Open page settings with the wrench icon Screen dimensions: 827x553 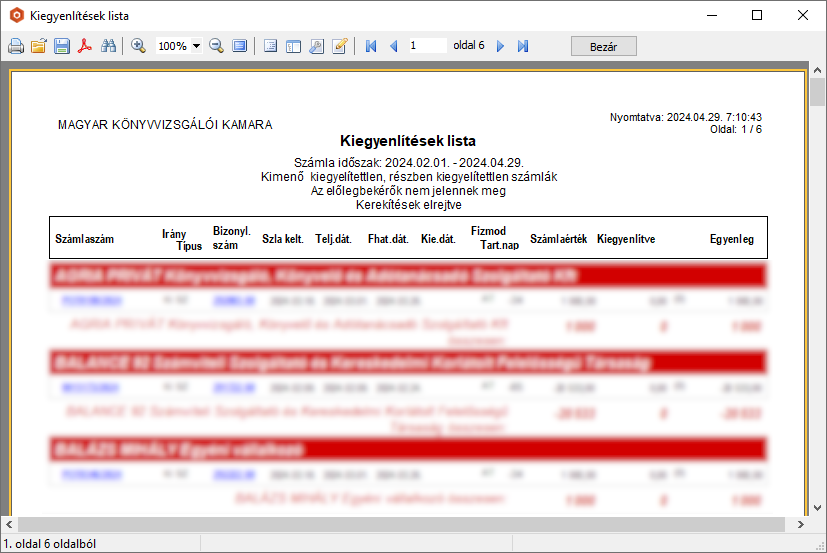tap(316, 46)
